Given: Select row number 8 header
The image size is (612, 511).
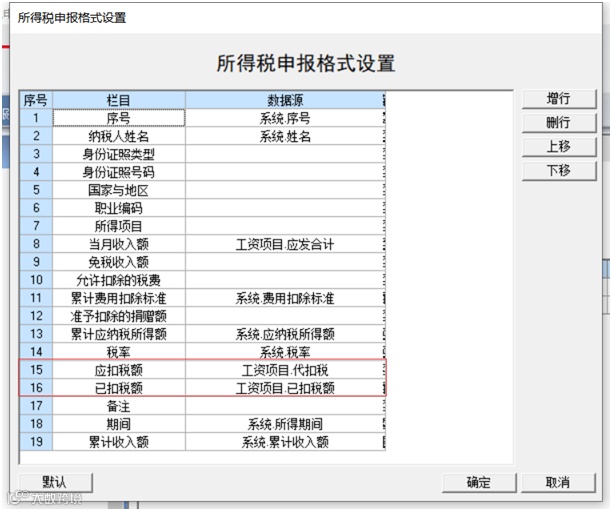Looking at the screenshot, I should tap(36, 244).
